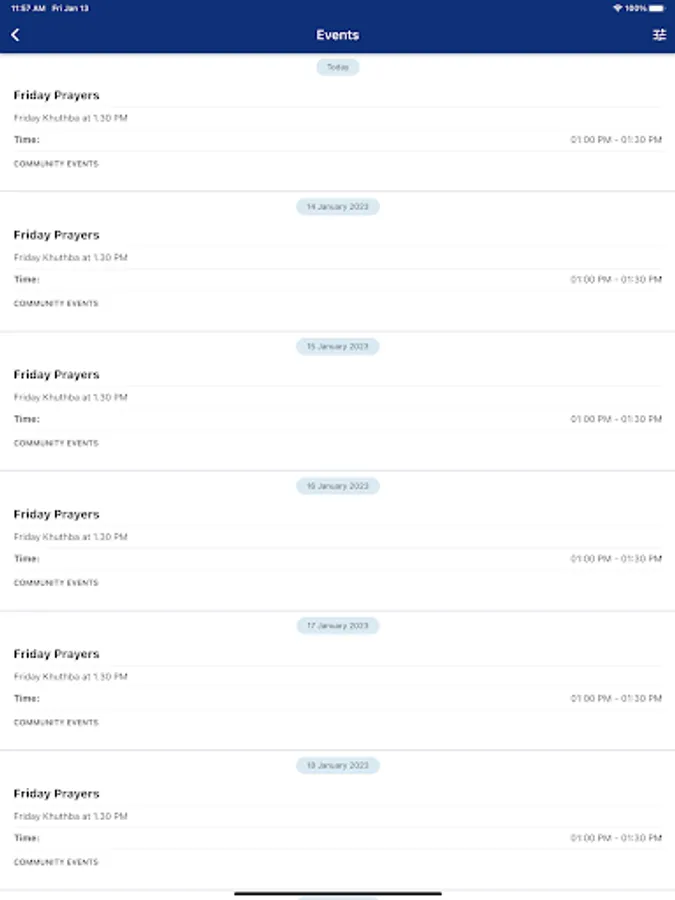Select the 18 January 2023 date badge

point(338,765)
